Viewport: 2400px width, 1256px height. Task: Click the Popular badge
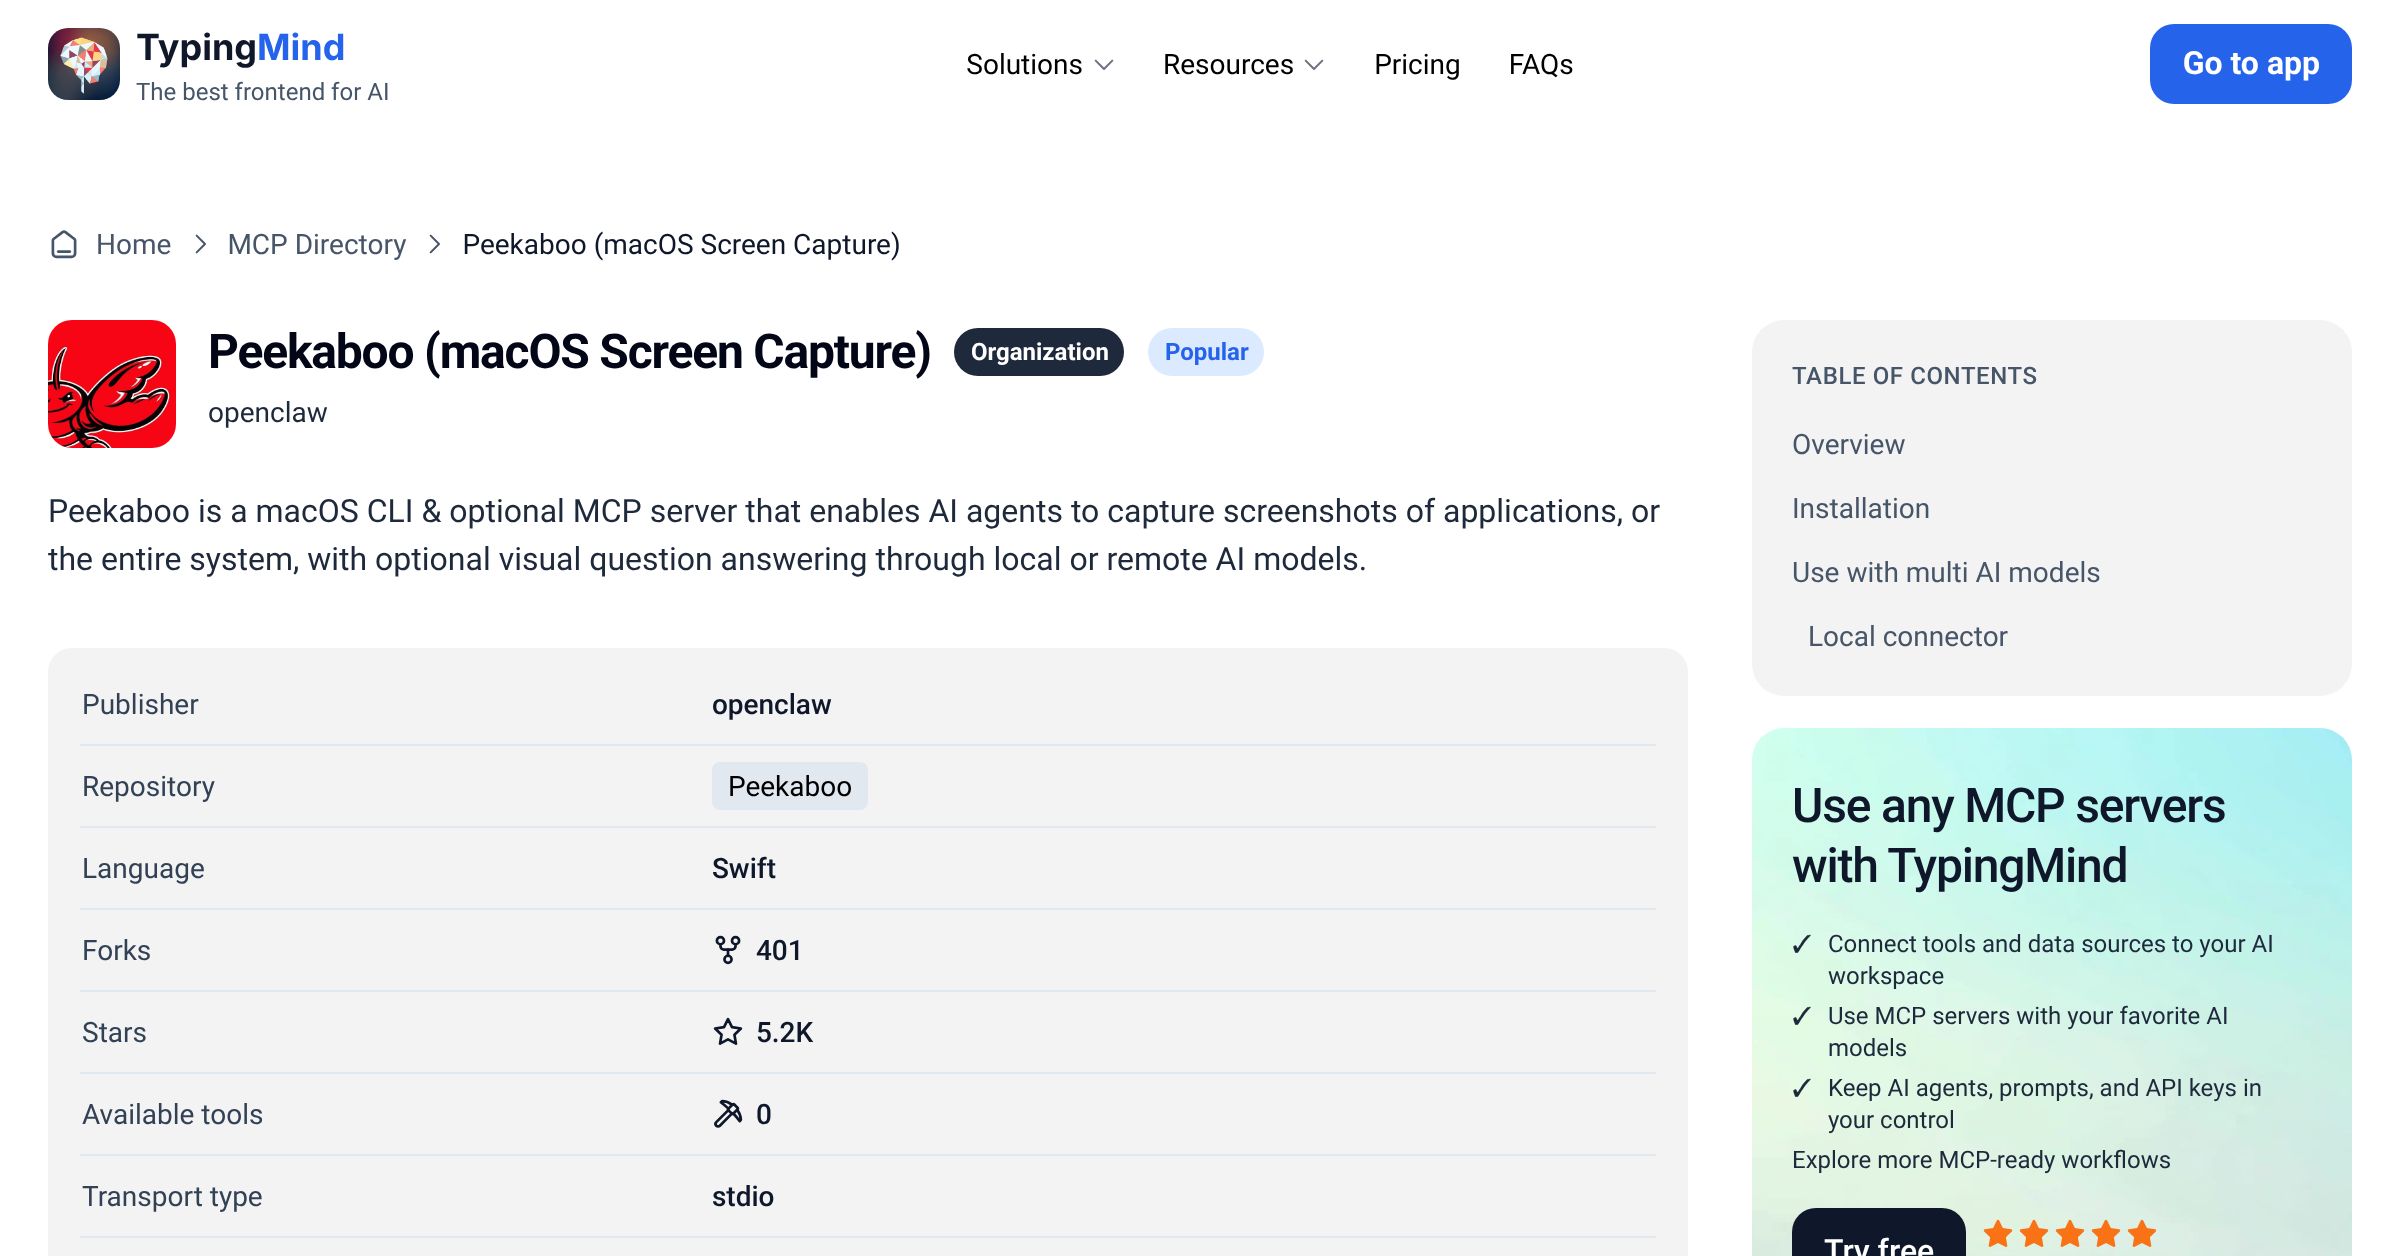(1206, 352)
